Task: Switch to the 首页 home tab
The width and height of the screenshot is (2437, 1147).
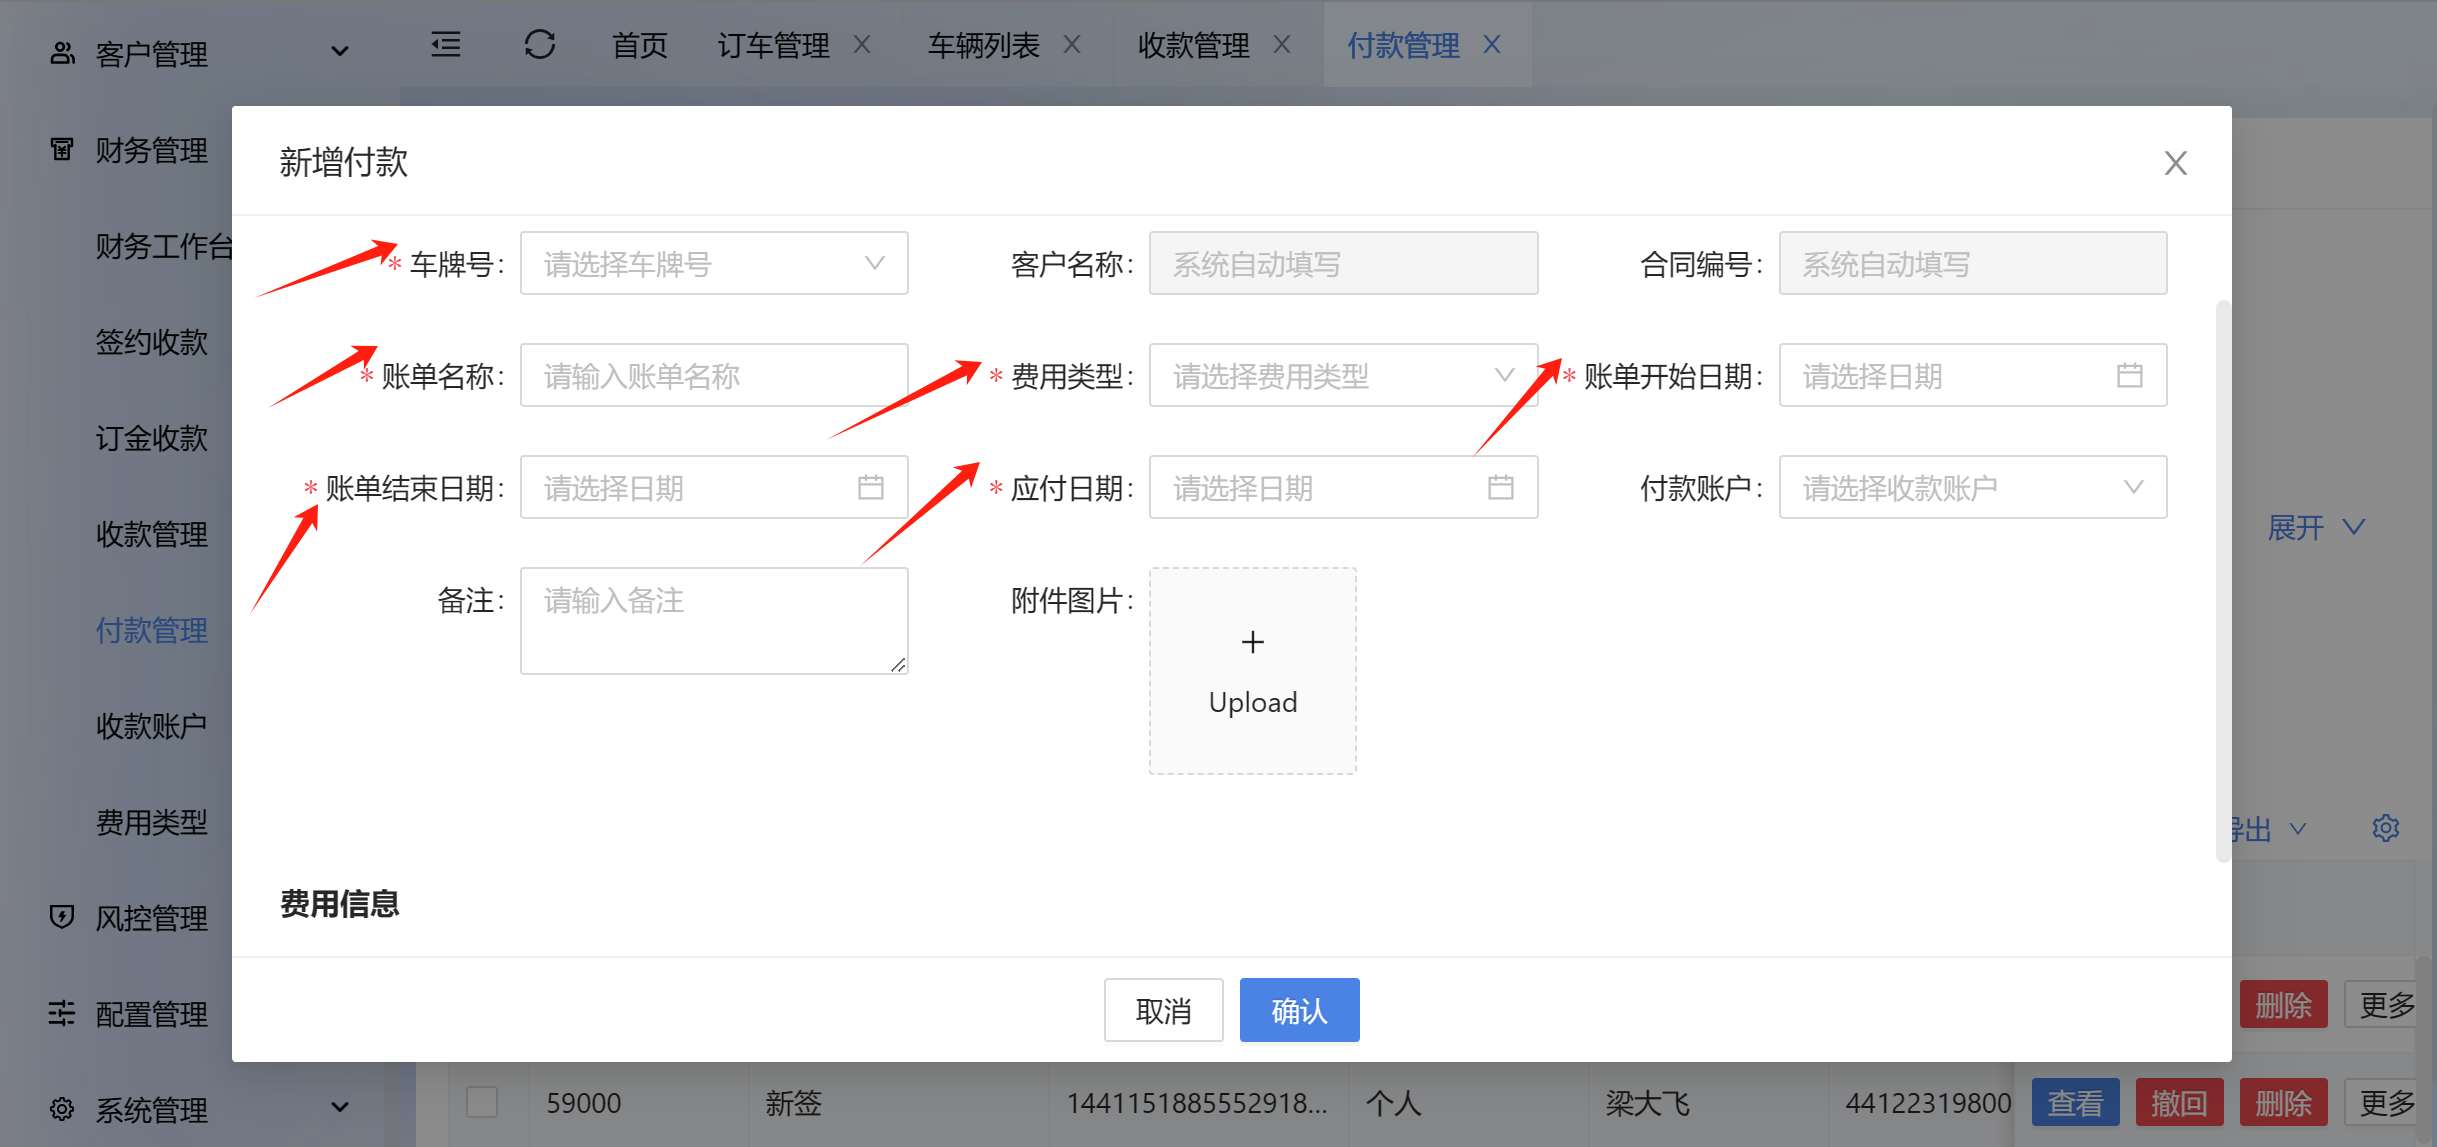Action: click(639, 45)
